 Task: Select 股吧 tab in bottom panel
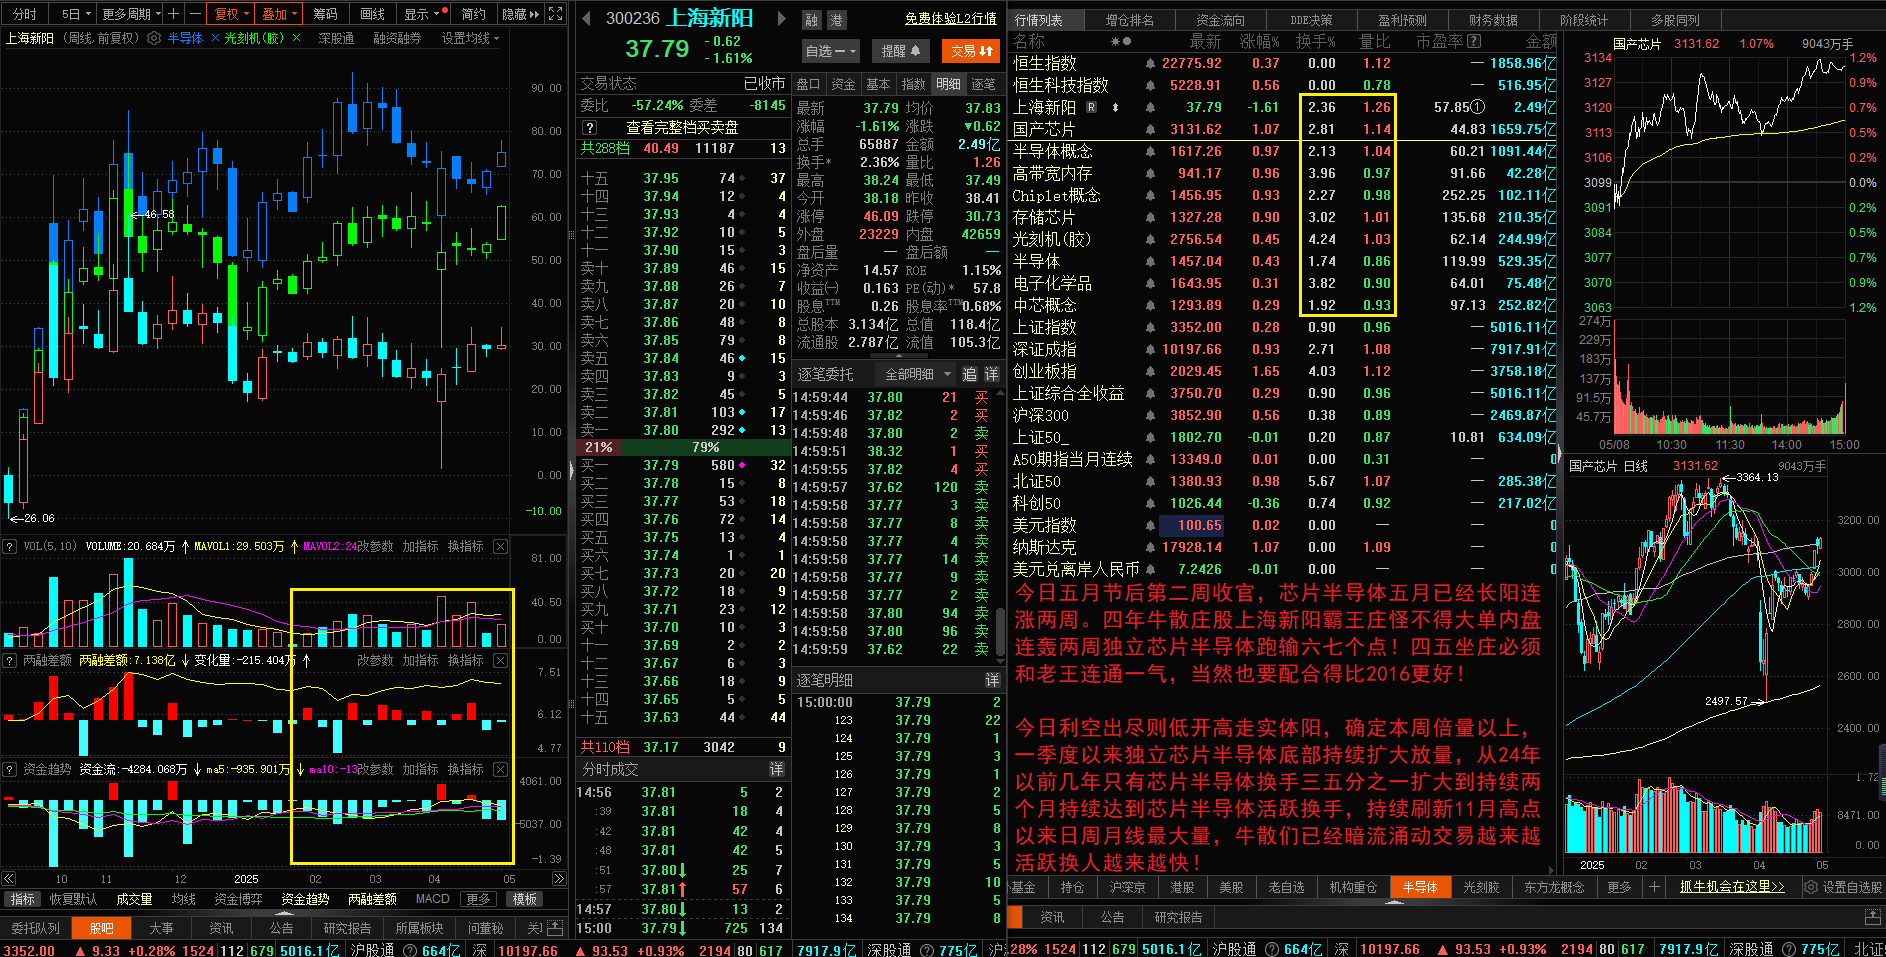[x=102, y=928]
